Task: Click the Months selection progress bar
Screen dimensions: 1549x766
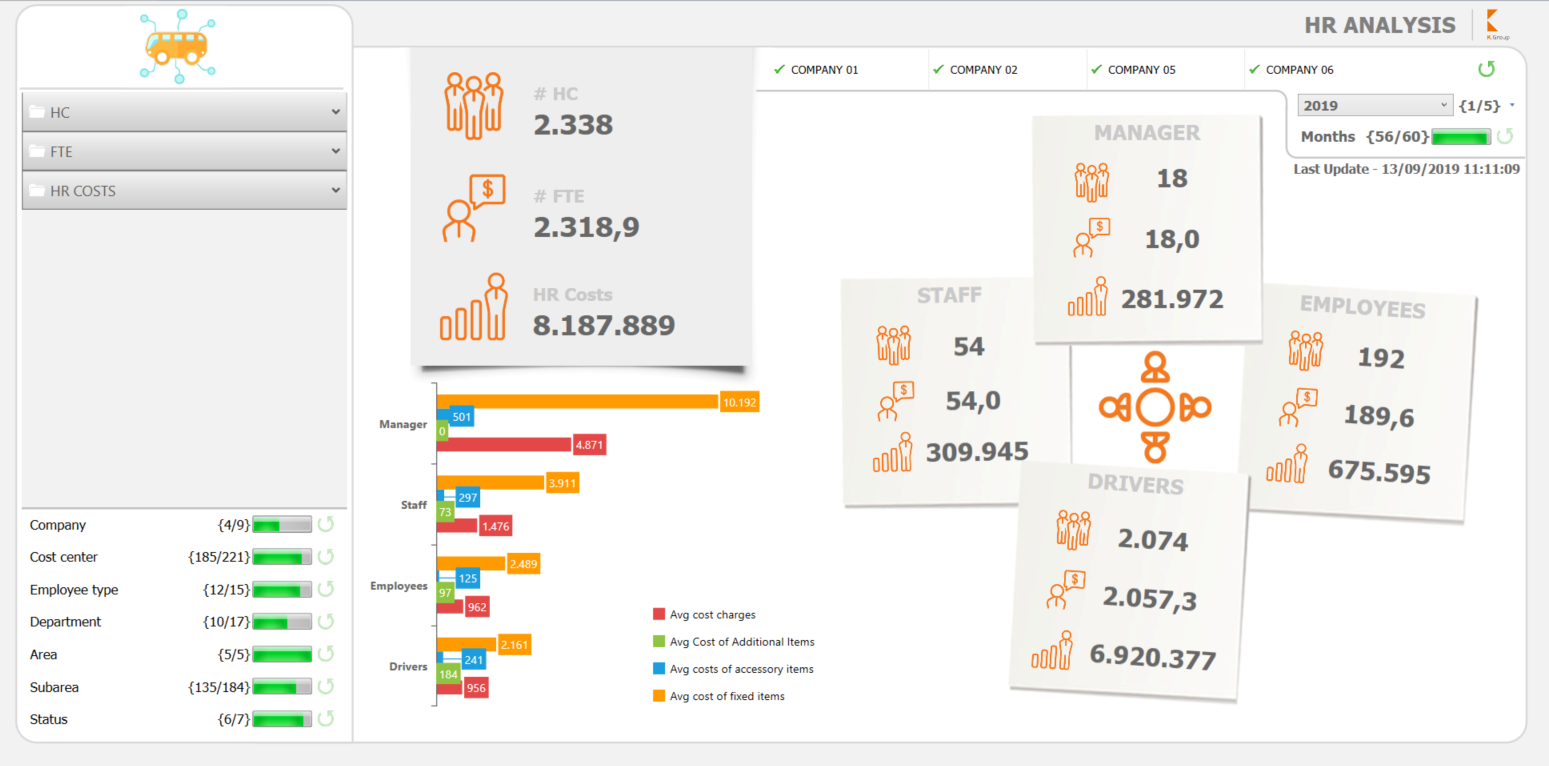Action: point(1461,137)
